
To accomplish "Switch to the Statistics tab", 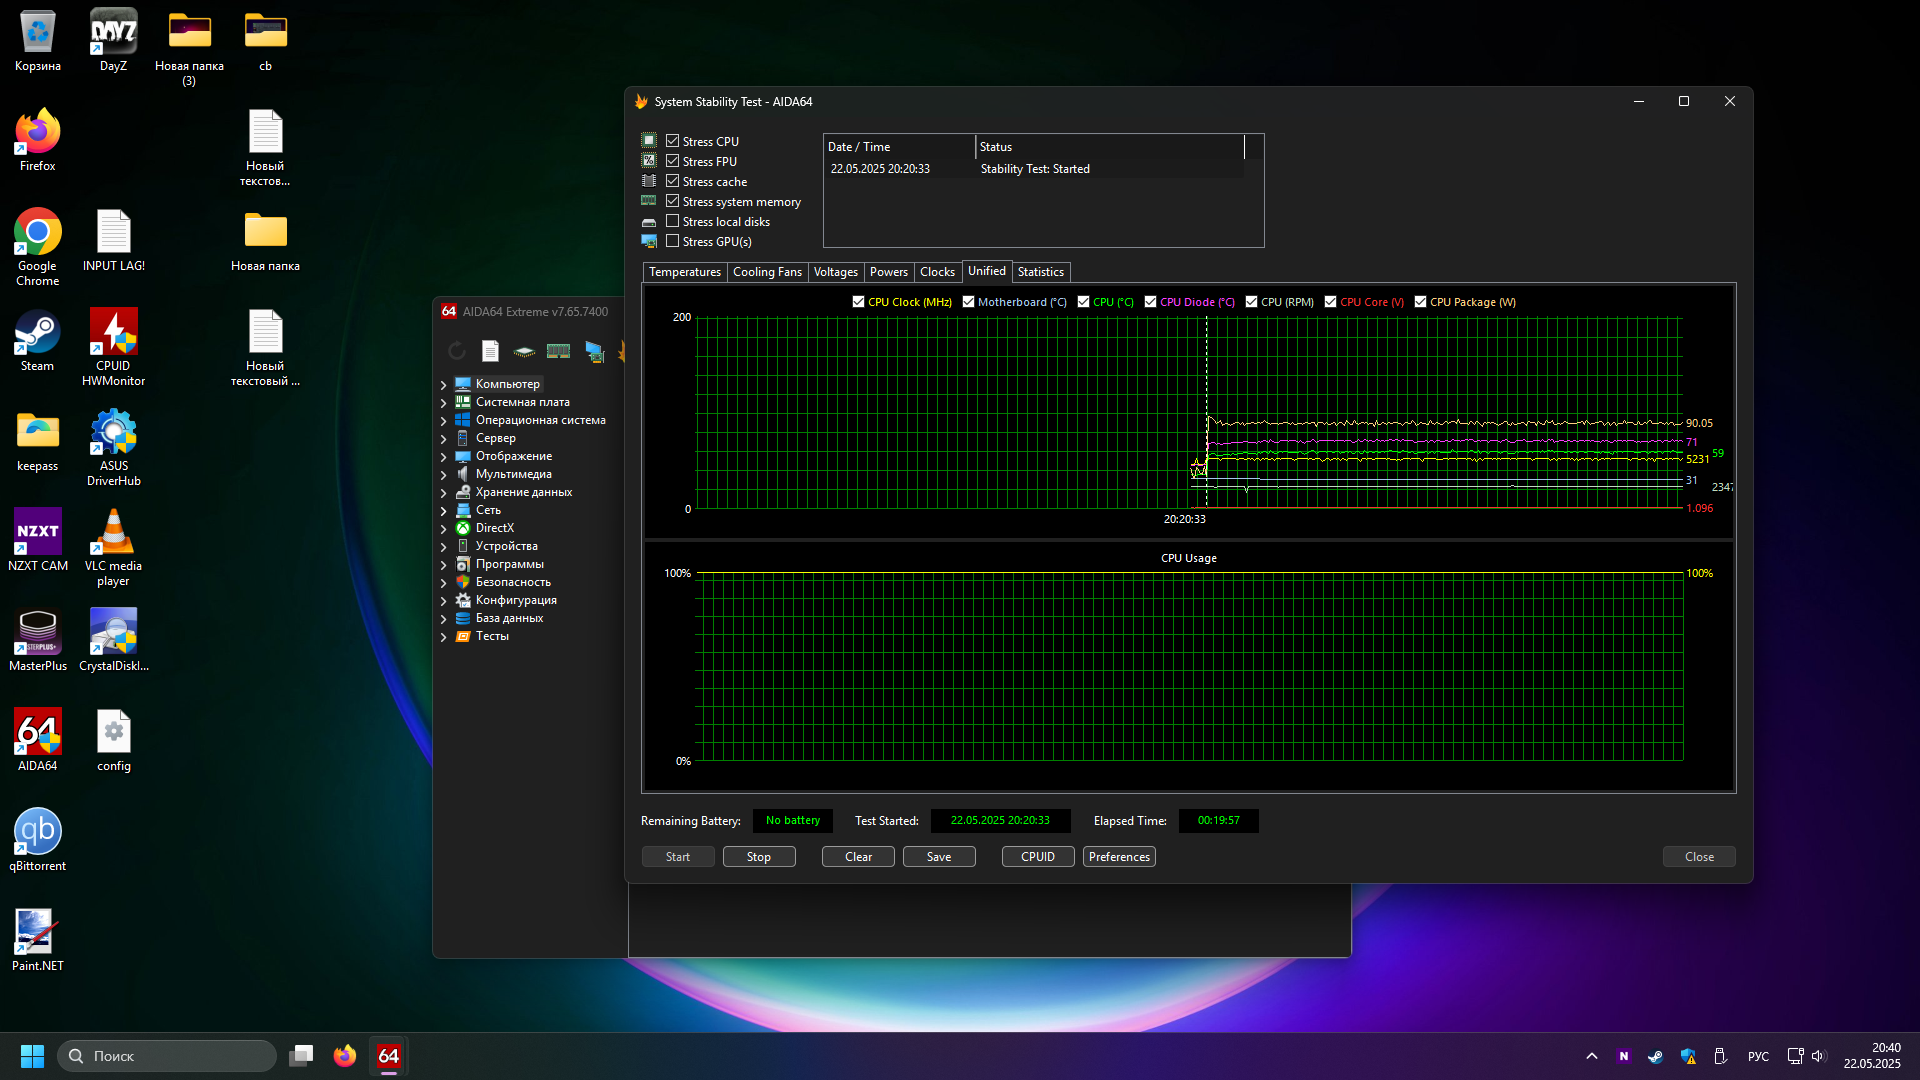I will 1041,272.
